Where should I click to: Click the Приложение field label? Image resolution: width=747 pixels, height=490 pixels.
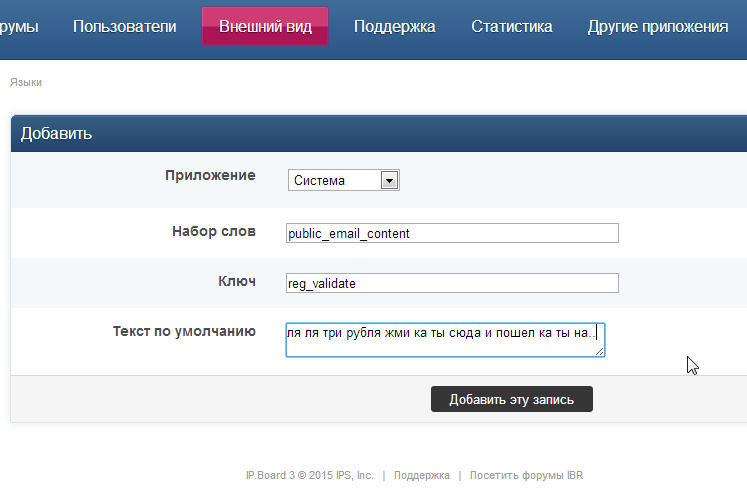click(x=210, y=175)
